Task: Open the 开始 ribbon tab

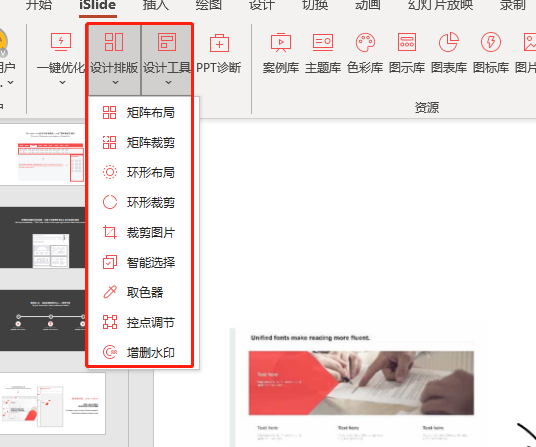Action: (x=39, y=5)
